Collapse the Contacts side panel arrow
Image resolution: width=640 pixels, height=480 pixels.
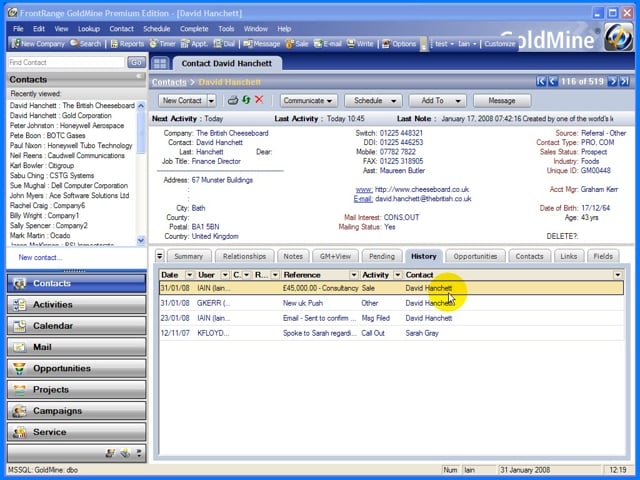(139, 76)
